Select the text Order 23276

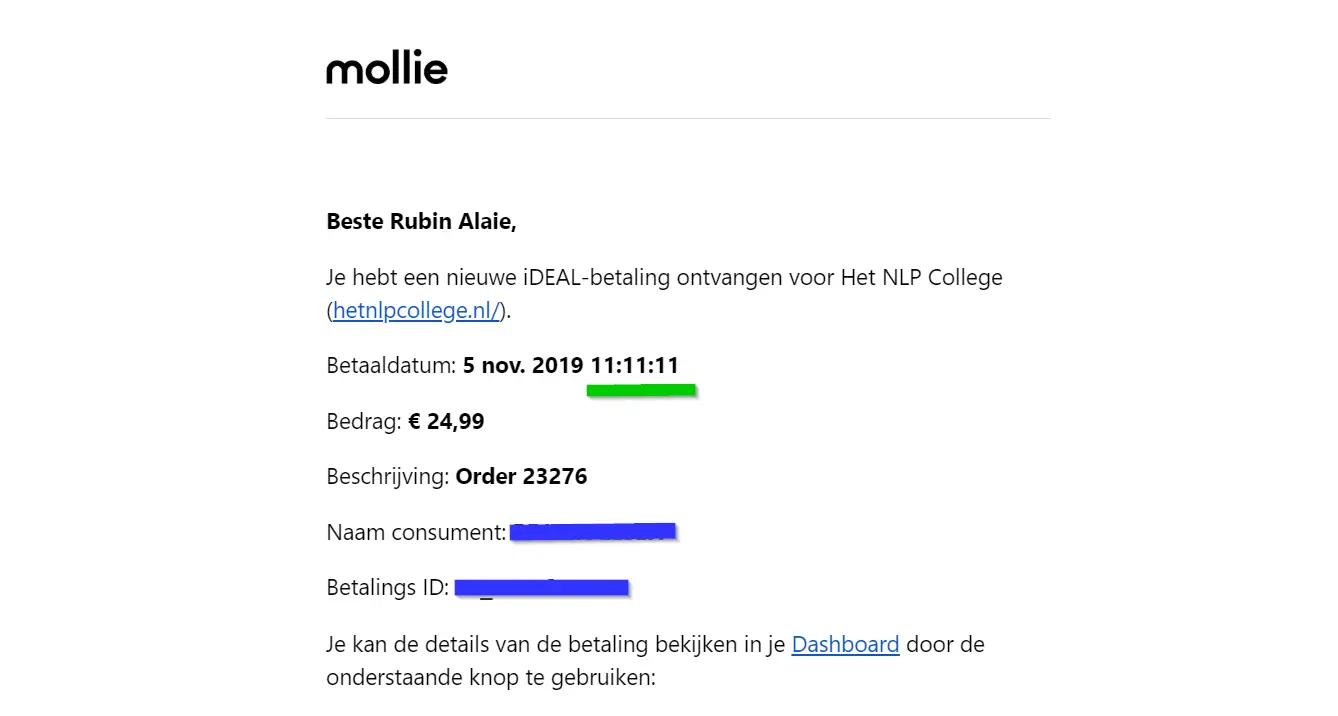point(521,477)
